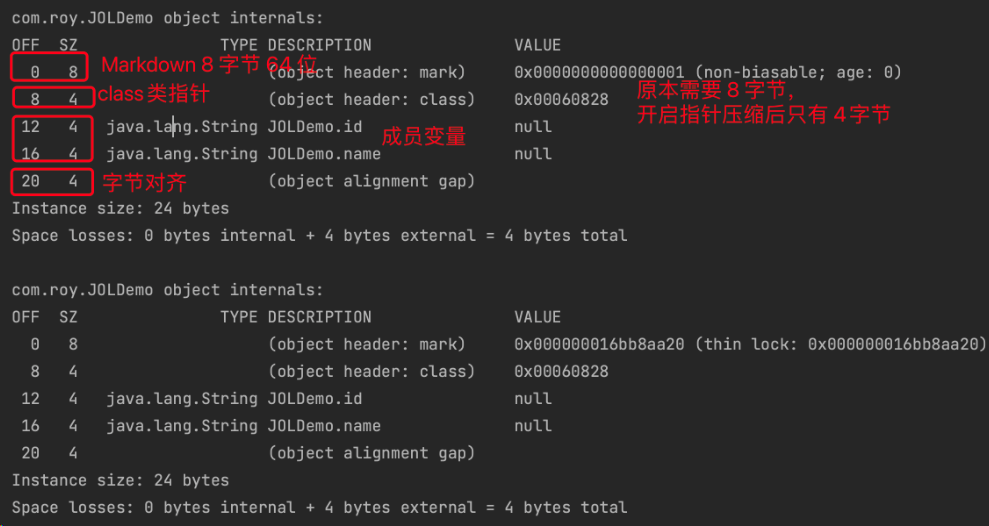Click the DESCRIPTION column header in second dump
Viewport: 989px width, 526px height.
coord(319,317)
